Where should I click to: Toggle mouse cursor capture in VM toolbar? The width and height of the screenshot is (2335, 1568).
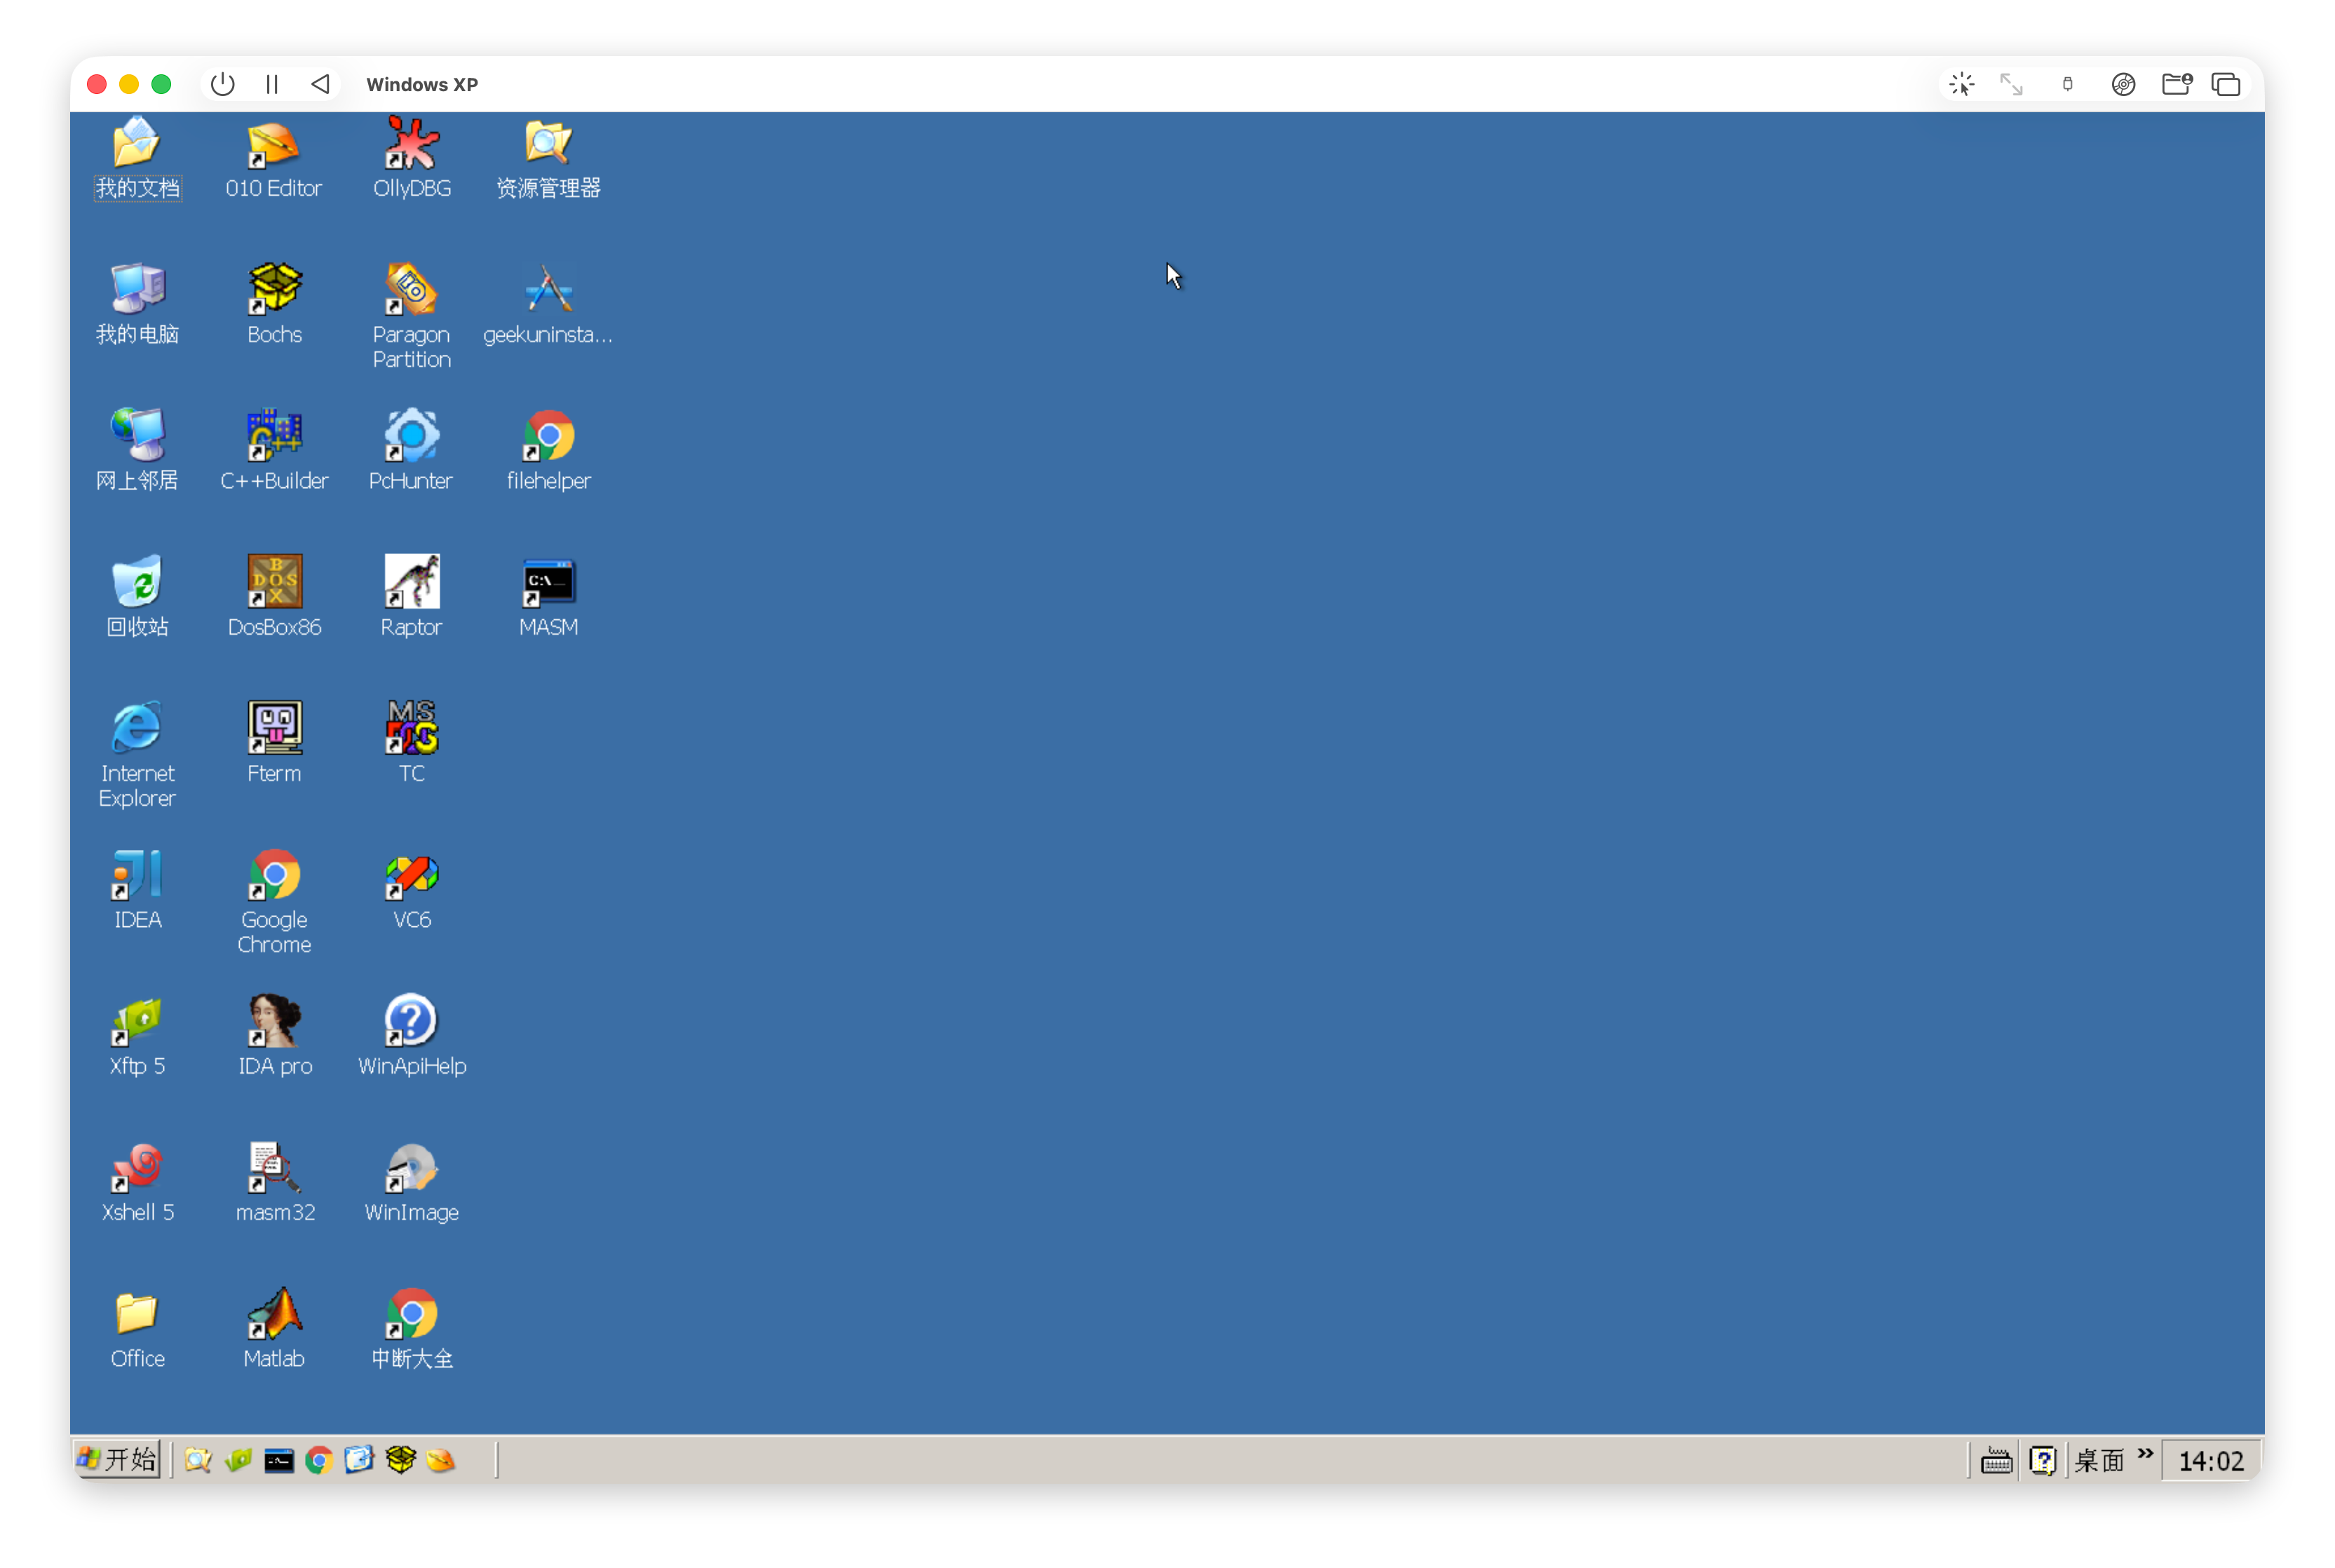pos(1961,84)
